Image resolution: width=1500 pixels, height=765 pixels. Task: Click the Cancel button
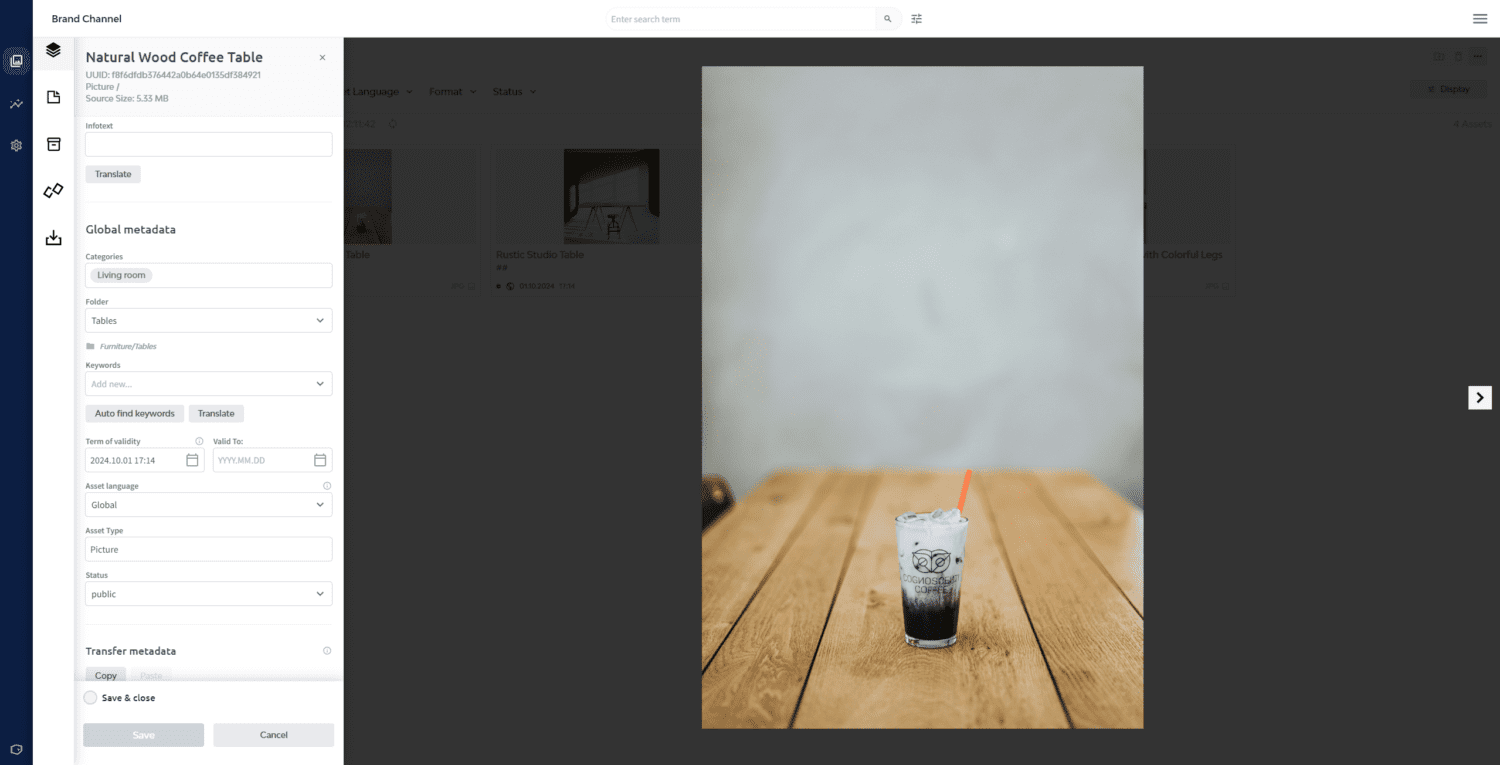273,735
